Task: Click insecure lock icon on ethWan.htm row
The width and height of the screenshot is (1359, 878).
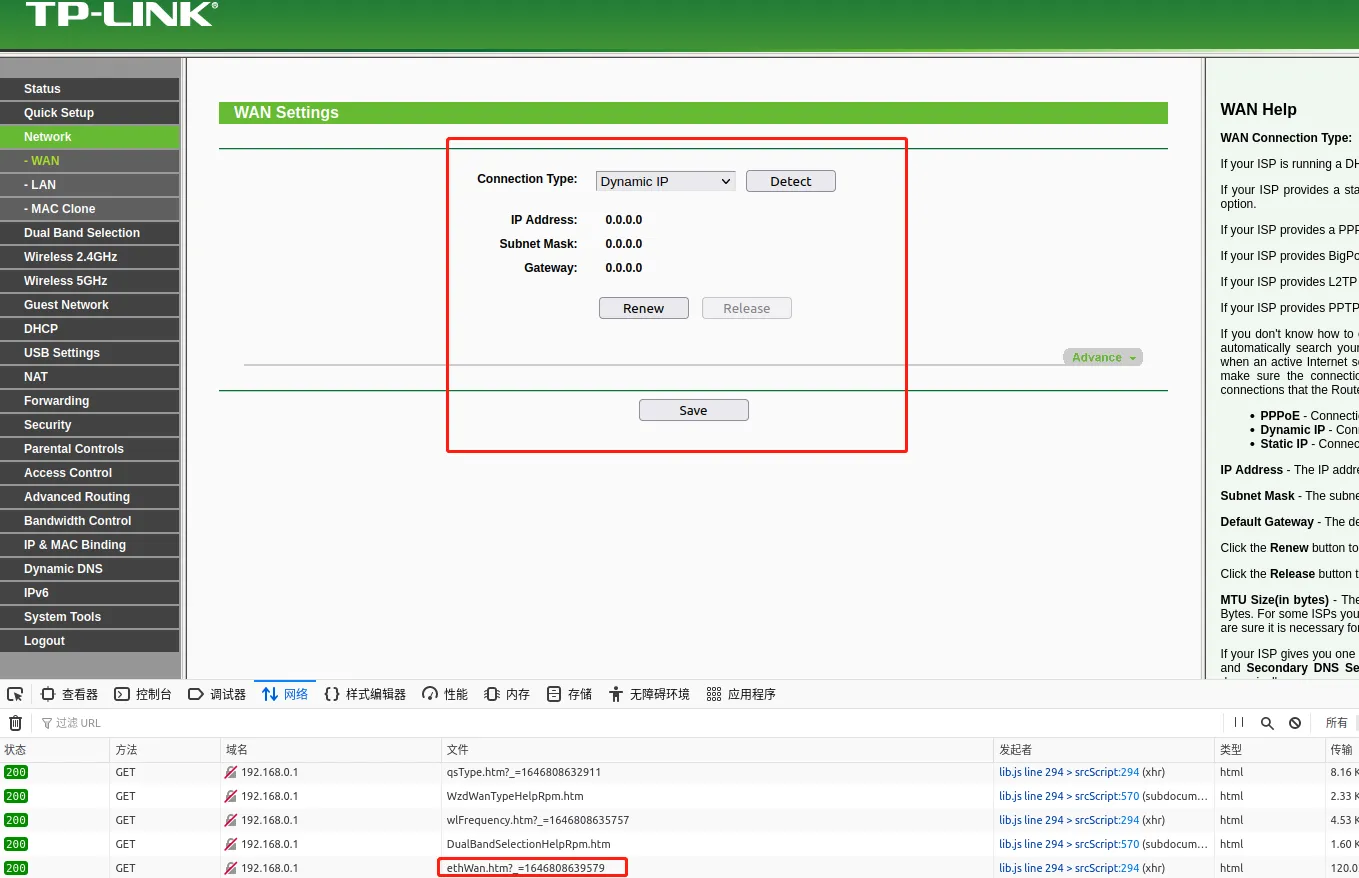Action: [231, 868]
